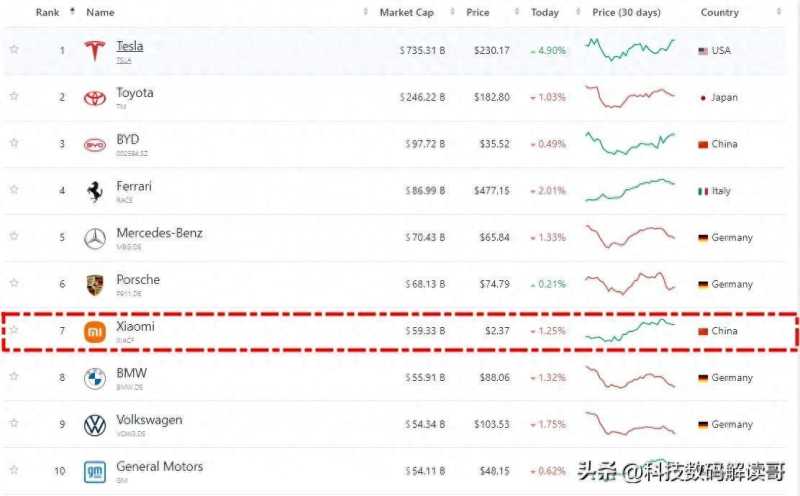Image resolution: width=800 pixels, height=496 pixels.
Task: Open the General Motors company link
Action: [159, 467]
